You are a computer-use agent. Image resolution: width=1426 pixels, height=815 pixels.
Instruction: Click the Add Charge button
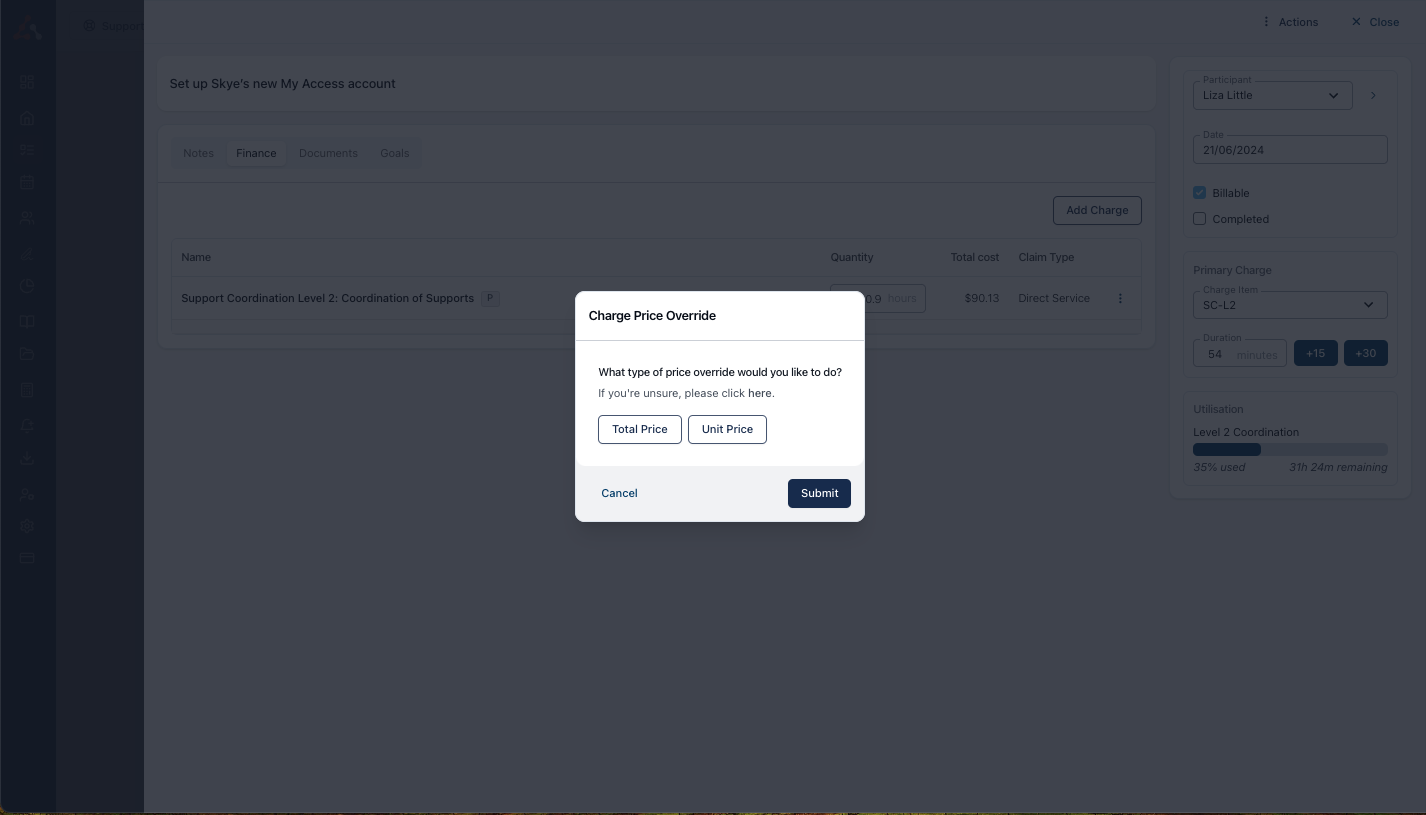click(x=1097, y=210)
